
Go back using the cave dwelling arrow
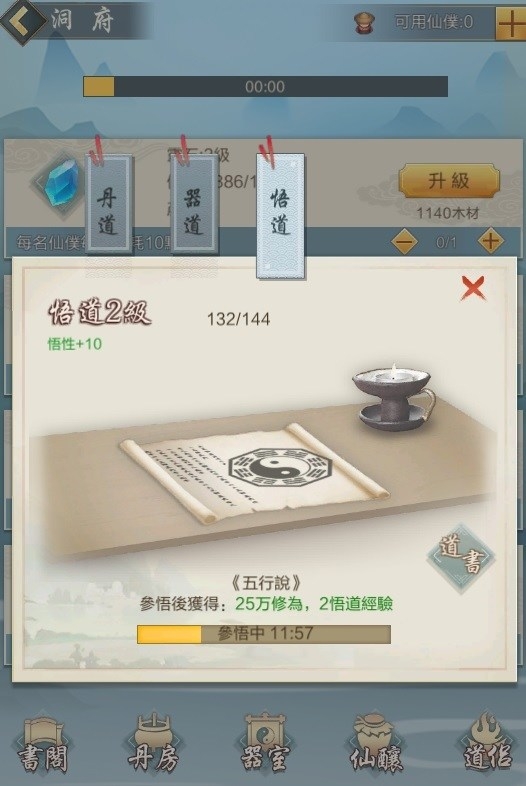pyautogui.click(x=21, y=21)
